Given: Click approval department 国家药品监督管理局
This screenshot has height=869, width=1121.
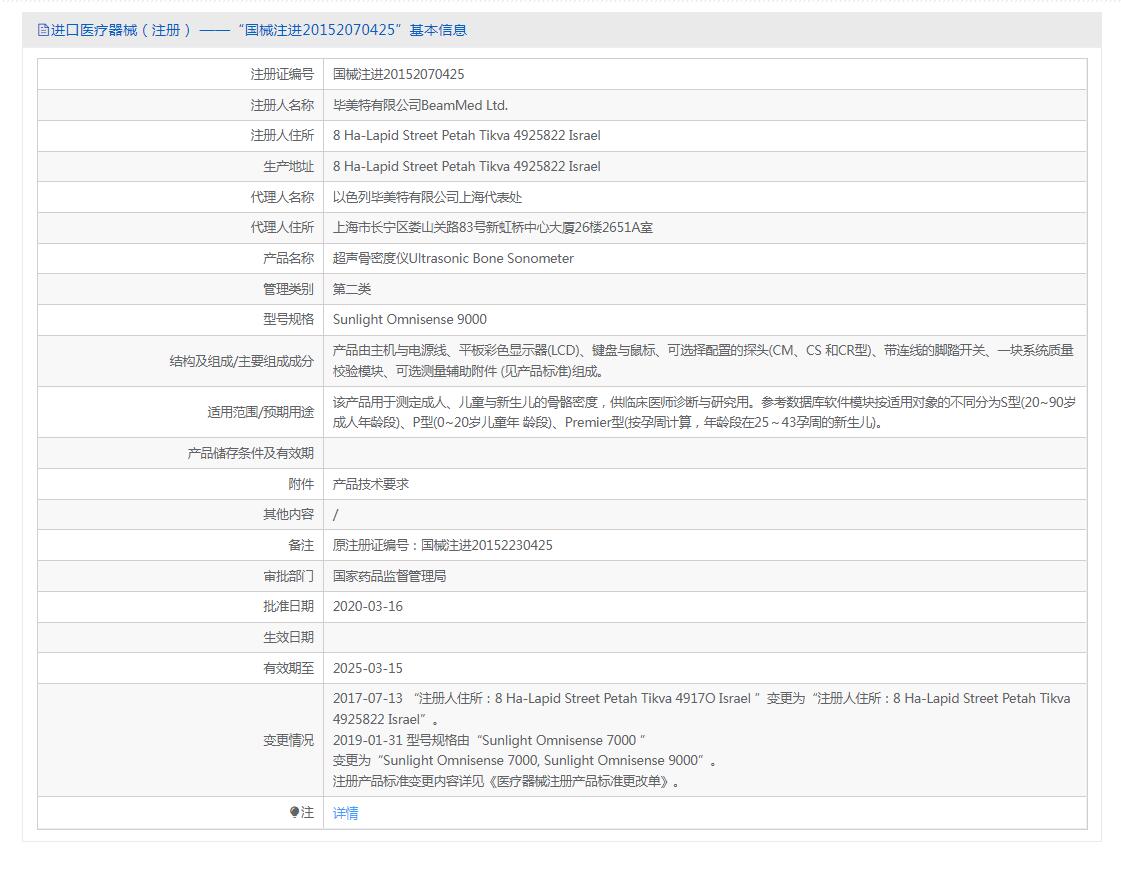Looking at the screenshot, I should (390, 576).
